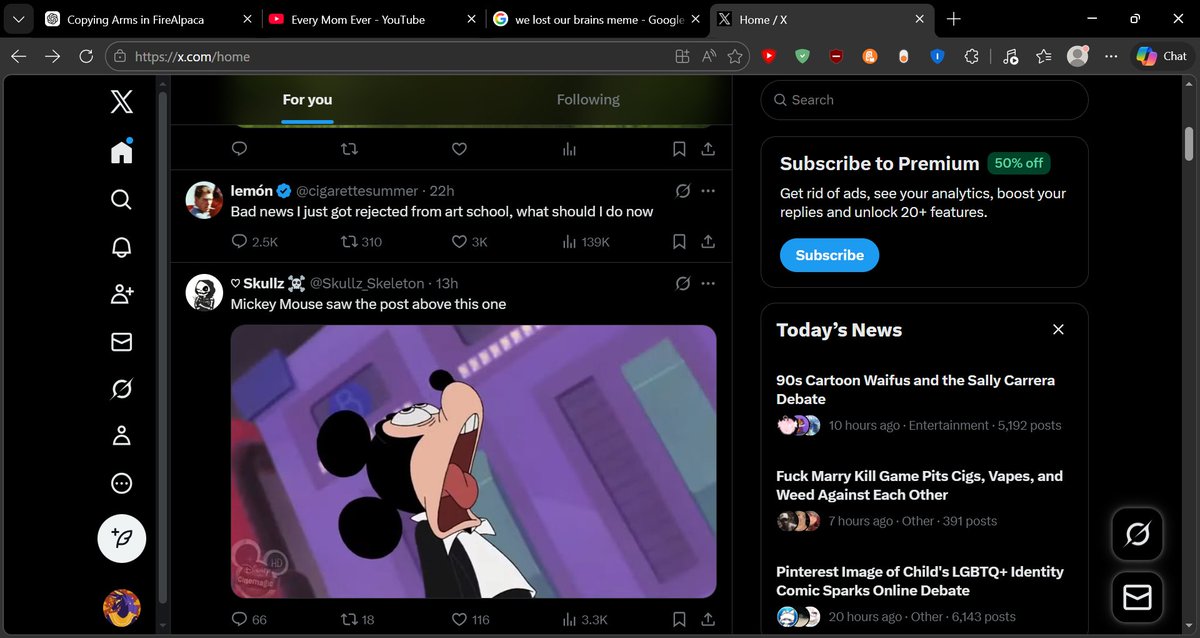Toggle browser read aloud icon in address bar
1200x638 pixels.
pyautogui.click(x=709, y=57)
